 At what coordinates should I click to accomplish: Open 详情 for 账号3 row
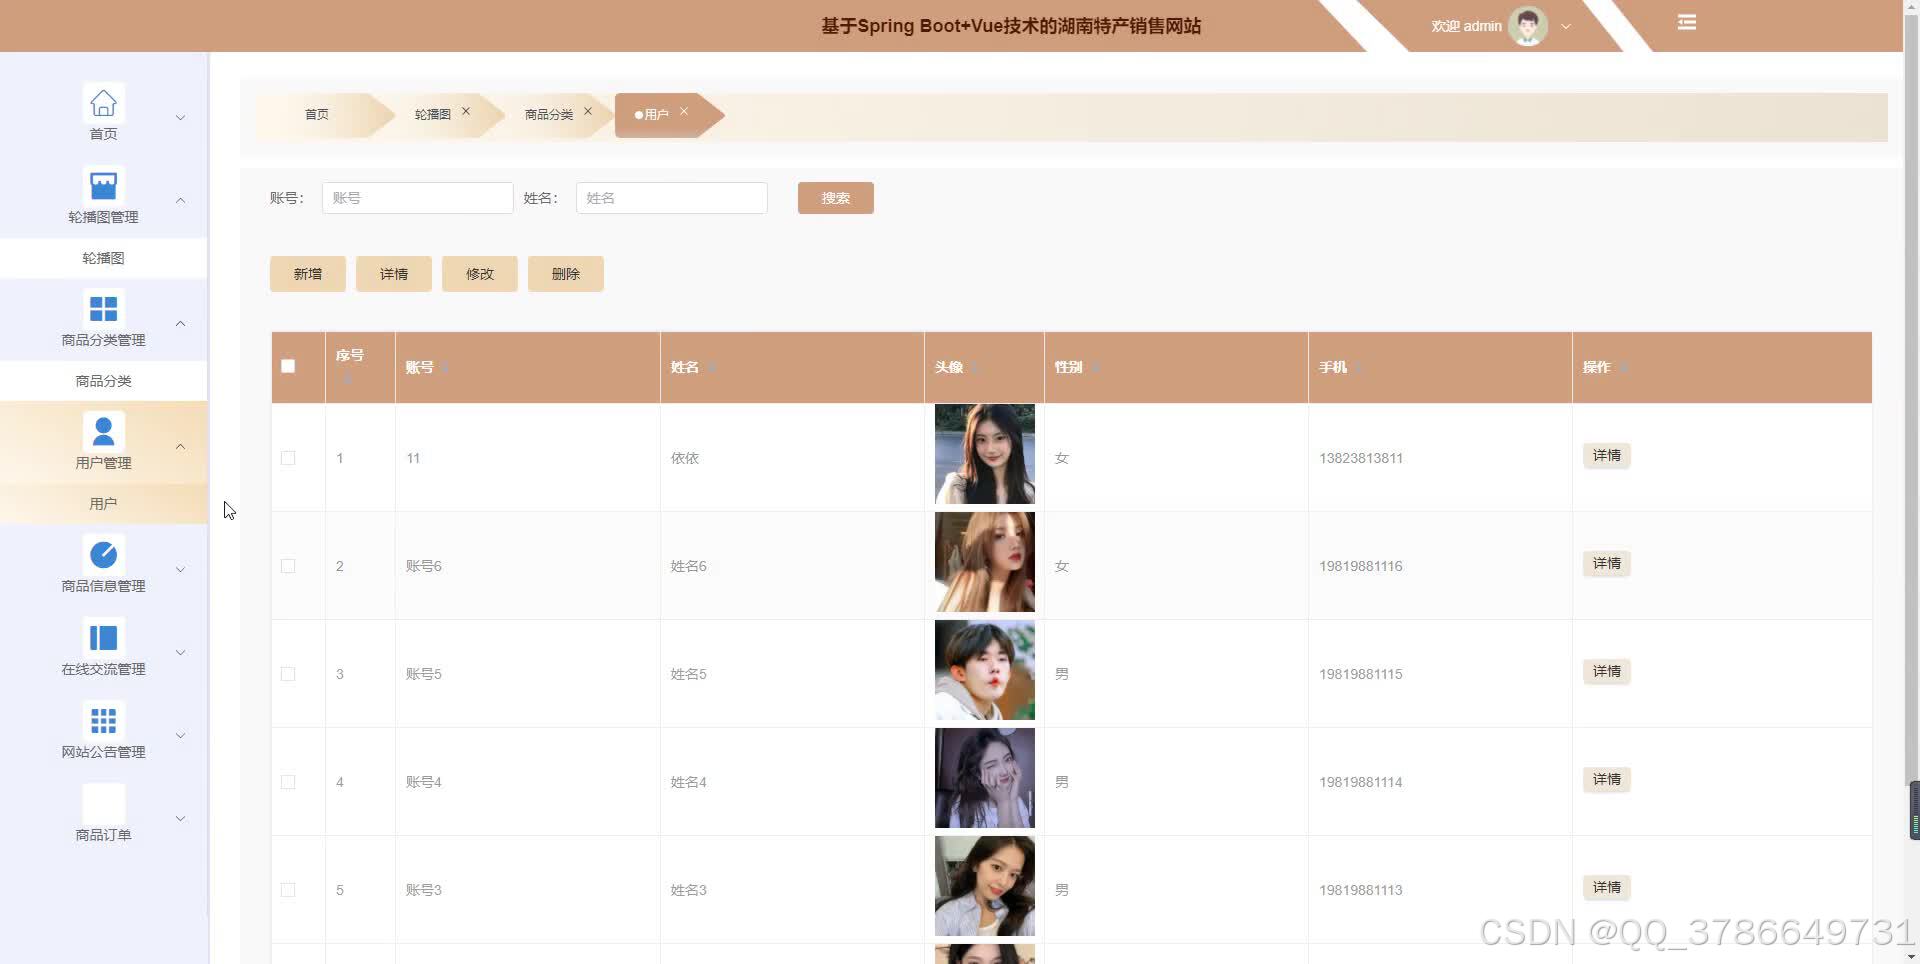click(x=1606, y=888)
